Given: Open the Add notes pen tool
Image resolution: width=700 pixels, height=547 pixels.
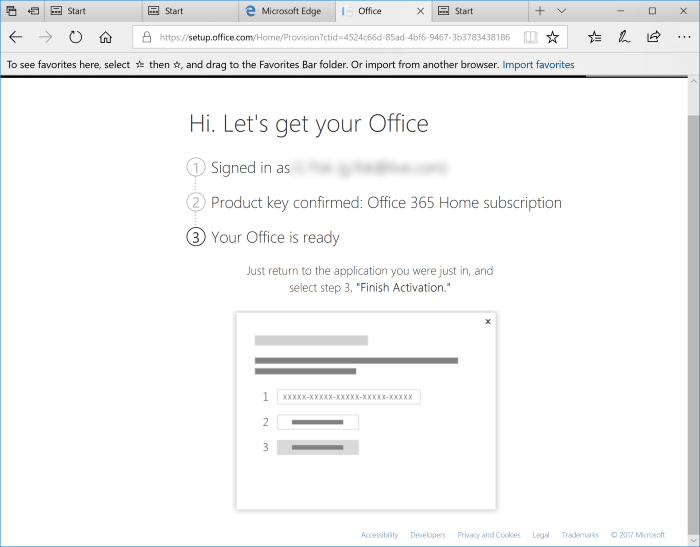Looking at the screenshot, I should coord(624,37).
